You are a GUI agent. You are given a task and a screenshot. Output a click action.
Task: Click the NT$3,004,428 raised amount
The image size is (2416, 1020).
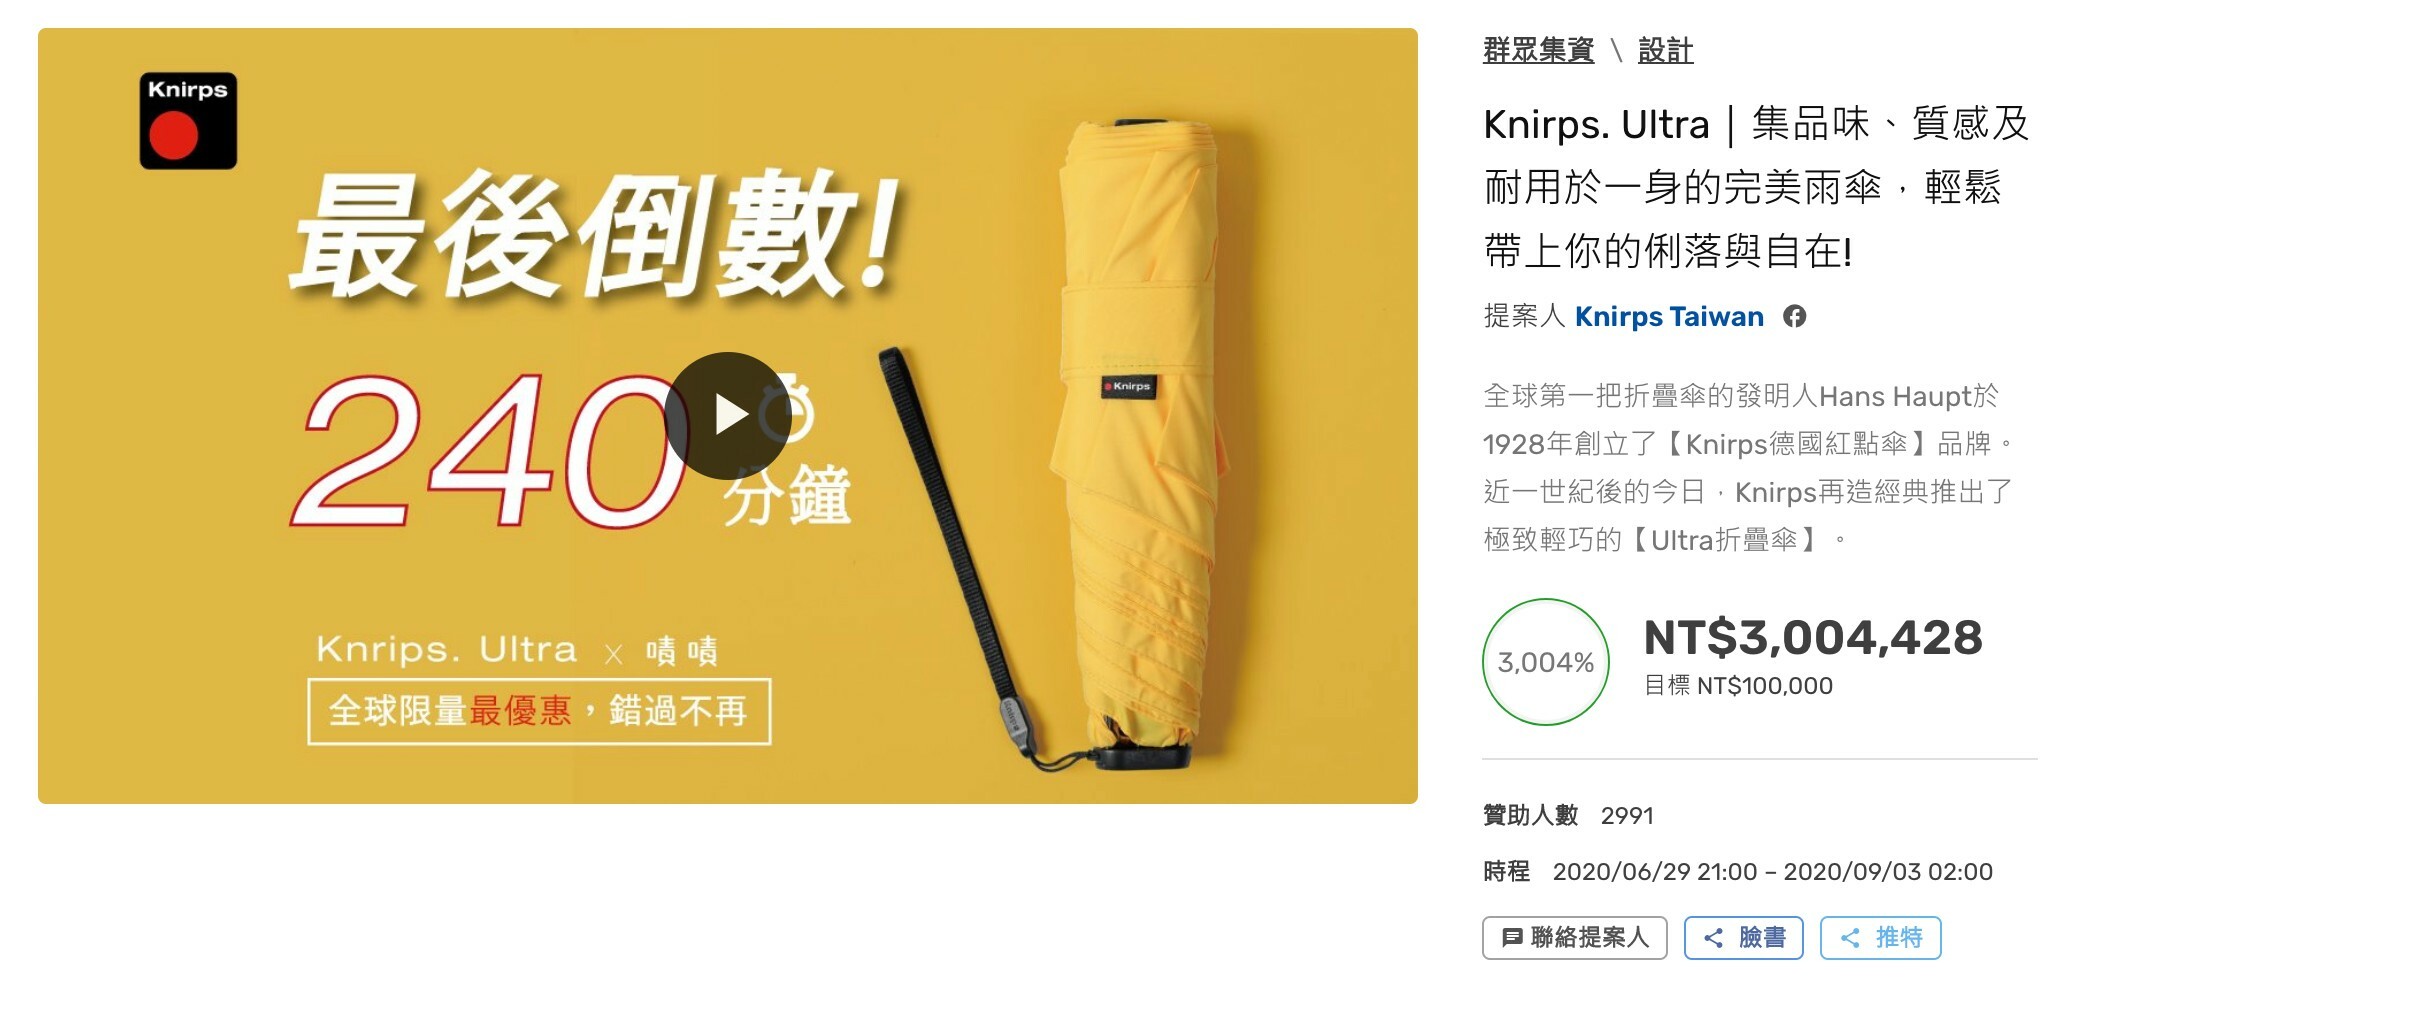coord(1813,637)
